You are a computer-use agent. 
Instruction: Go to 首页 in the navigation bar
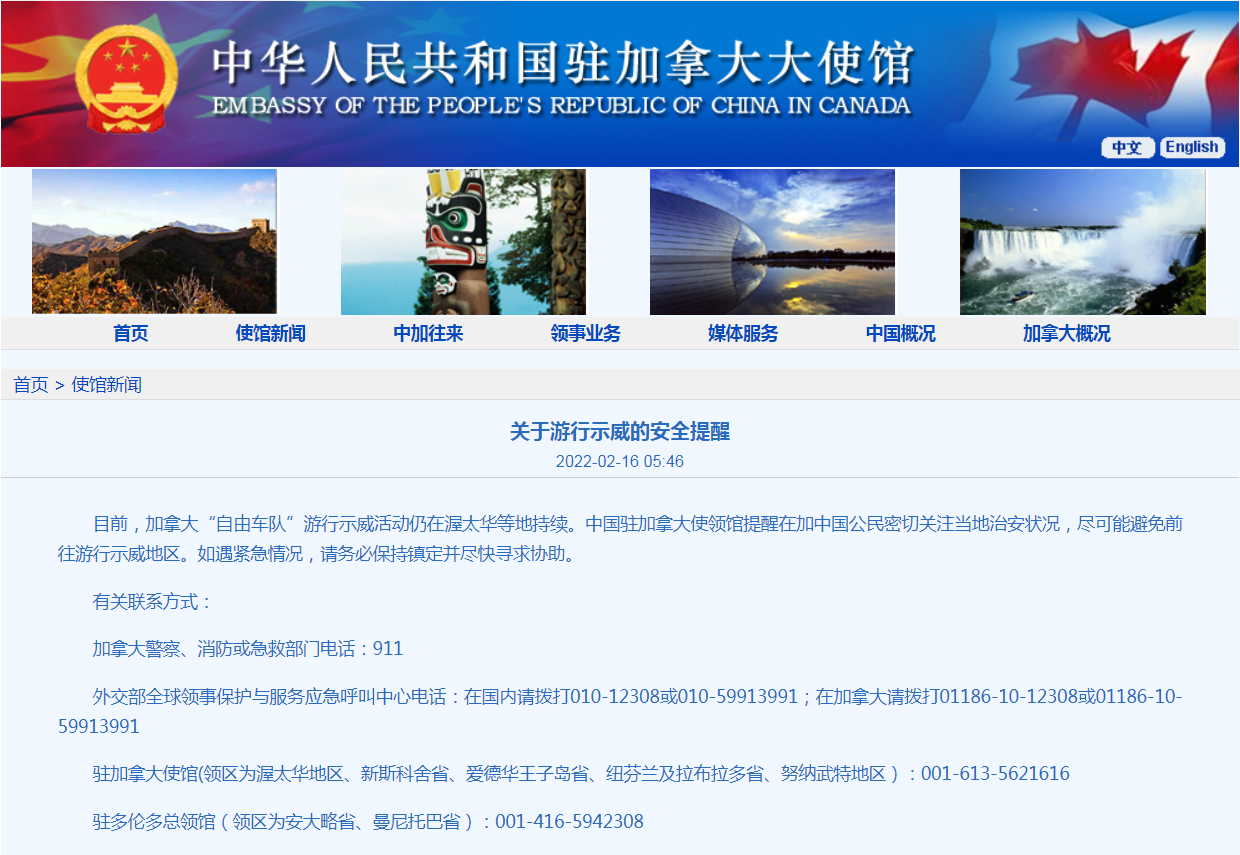131,334
